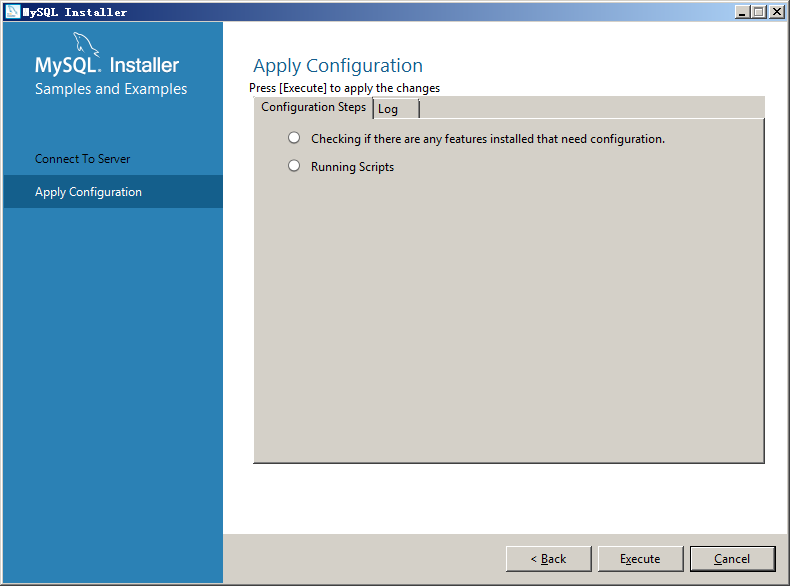Screen dimensions: 790x586
Task: Click 'Checking if there are any features' text
Action: pos(488,139)
